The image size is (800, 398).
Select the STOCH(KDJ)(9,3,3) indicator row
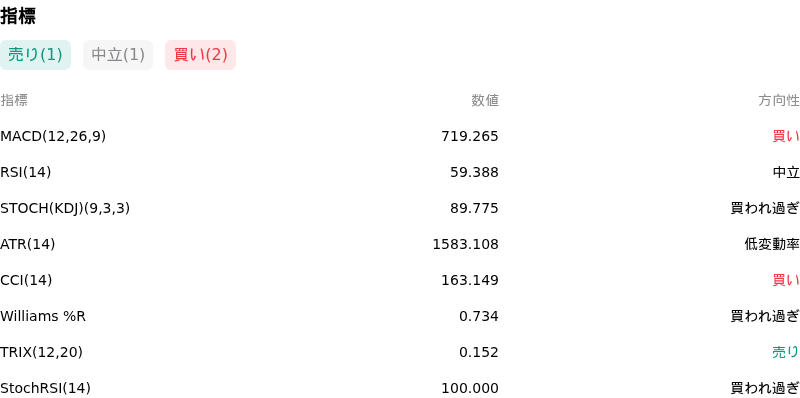[x=400, y=208]
